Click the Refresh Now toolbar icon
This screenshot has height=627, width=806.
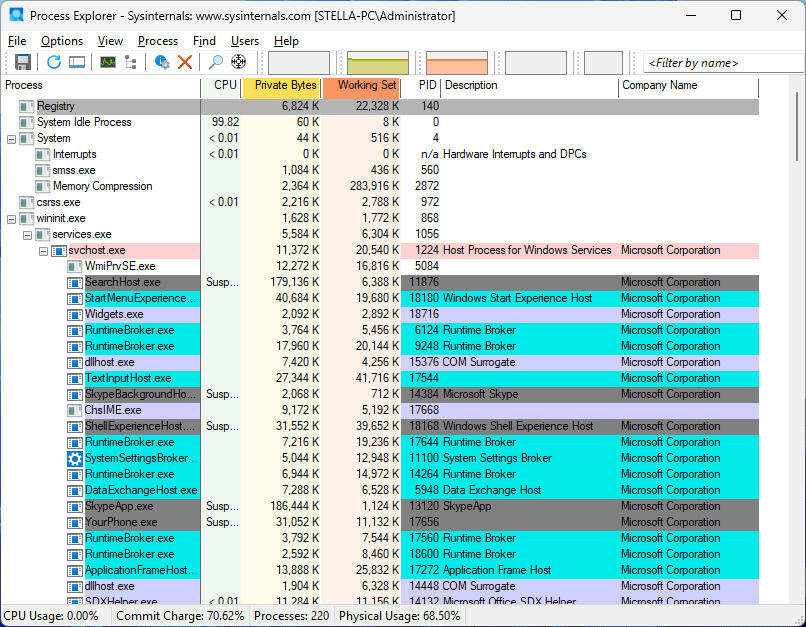click(53, 62)
